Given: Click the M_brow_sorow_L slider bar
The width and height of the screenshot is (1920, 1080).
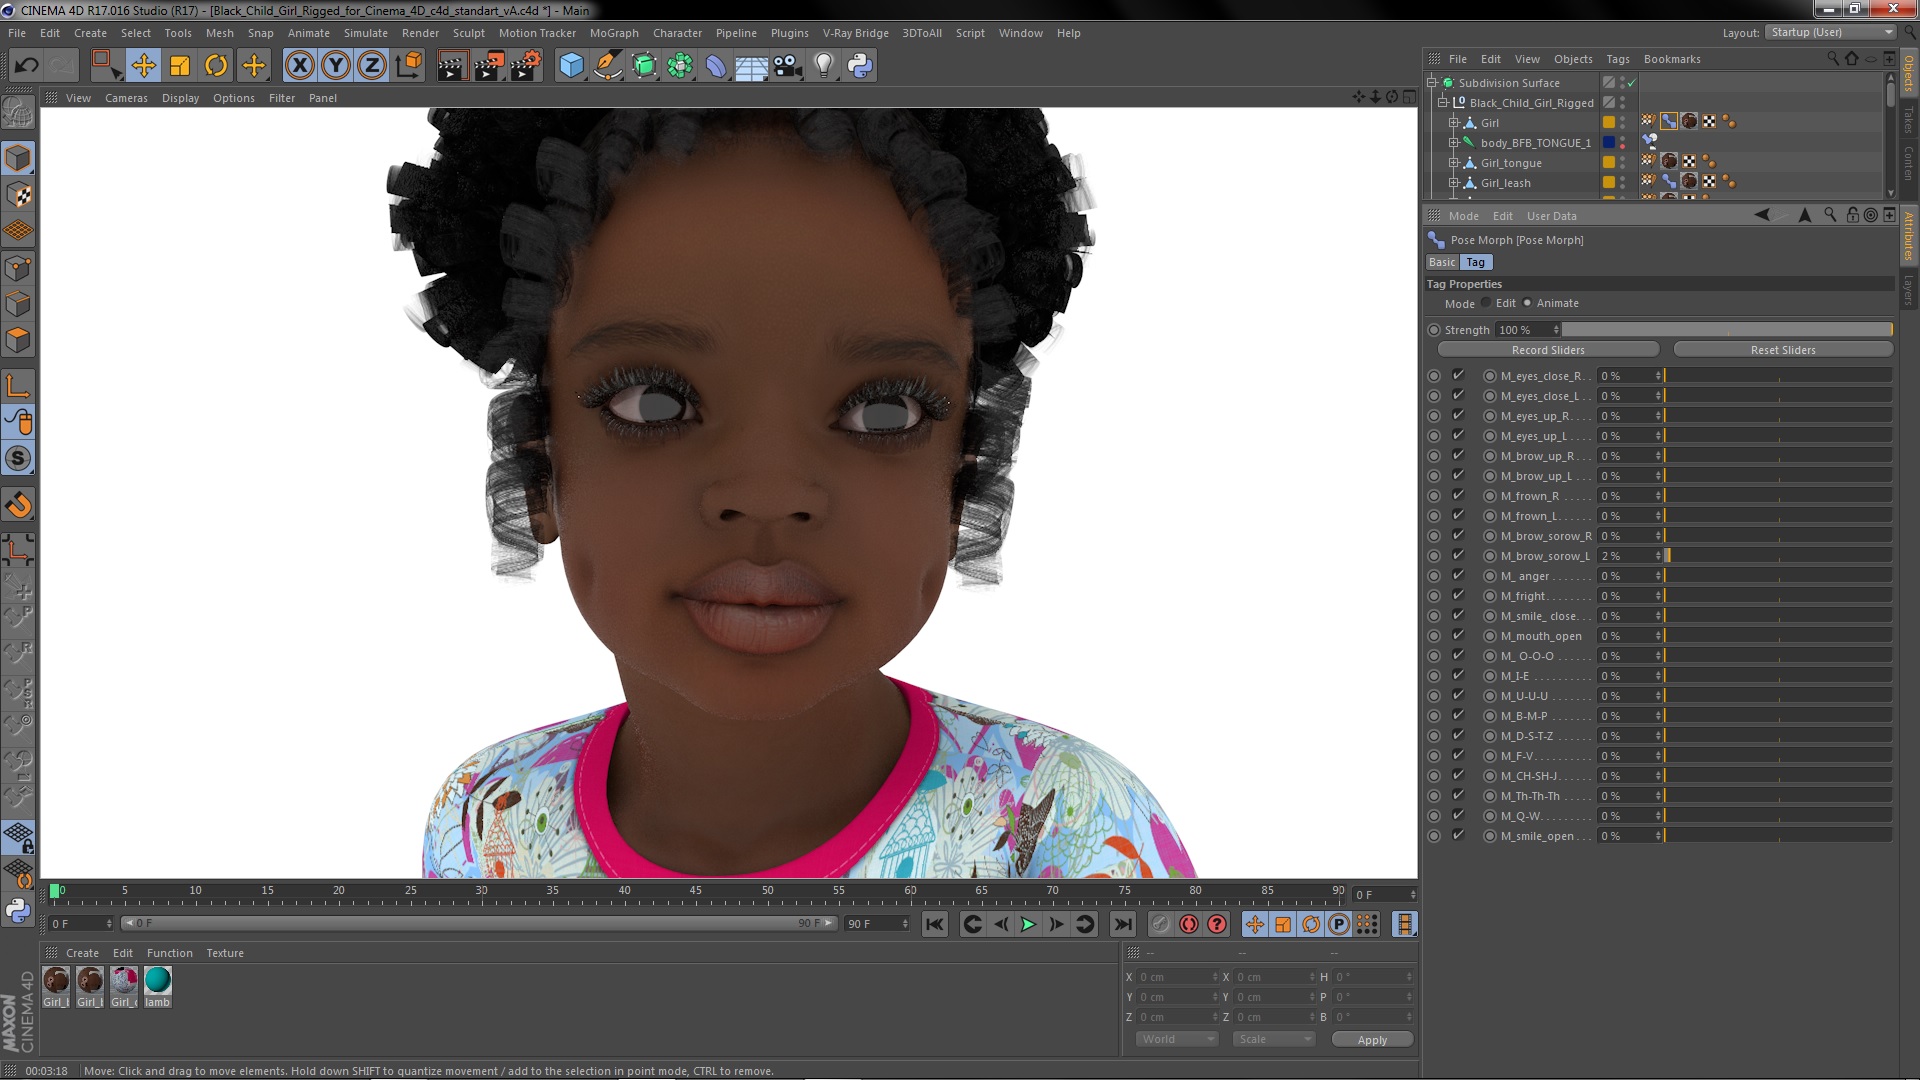Looking at the screenshot, I should (x=1778, y=556).
